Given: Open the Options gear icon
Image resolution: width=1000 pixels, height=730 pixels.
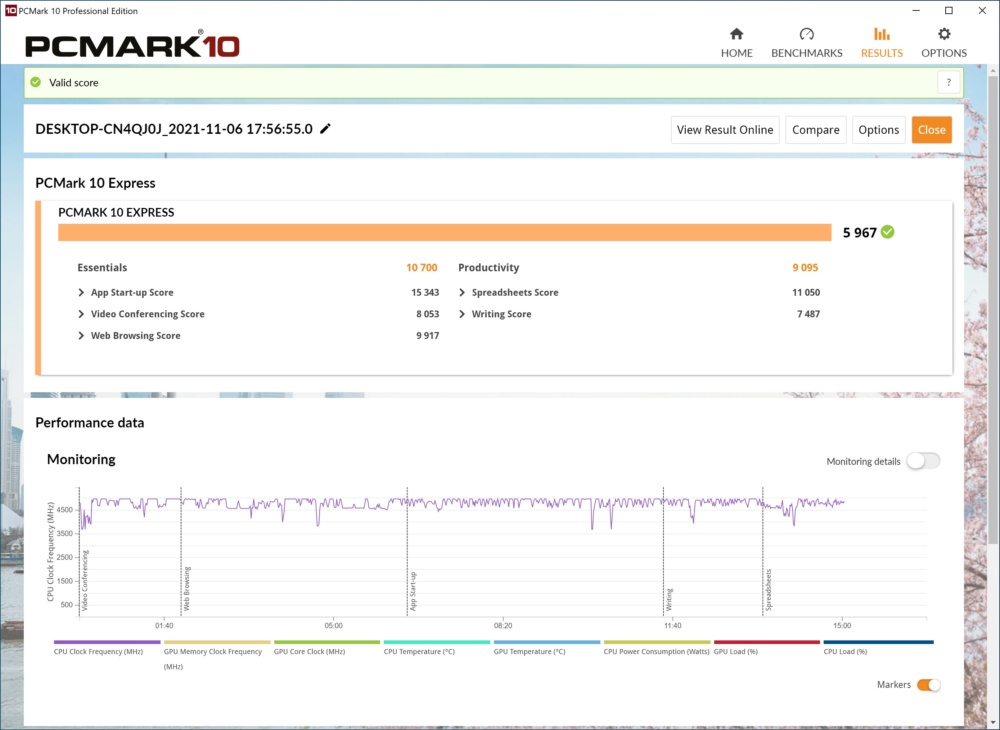Looking at the screenshot, I should (x=944, y=34).
